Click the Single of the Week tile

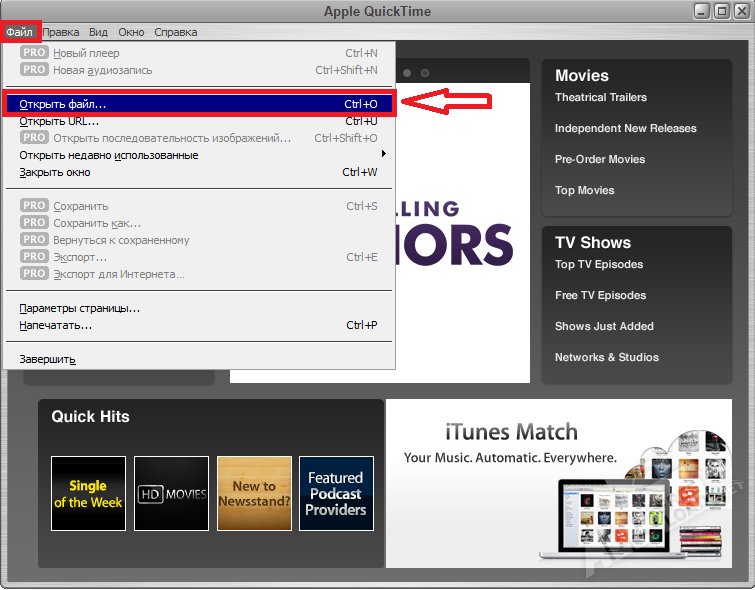(88, 493)
